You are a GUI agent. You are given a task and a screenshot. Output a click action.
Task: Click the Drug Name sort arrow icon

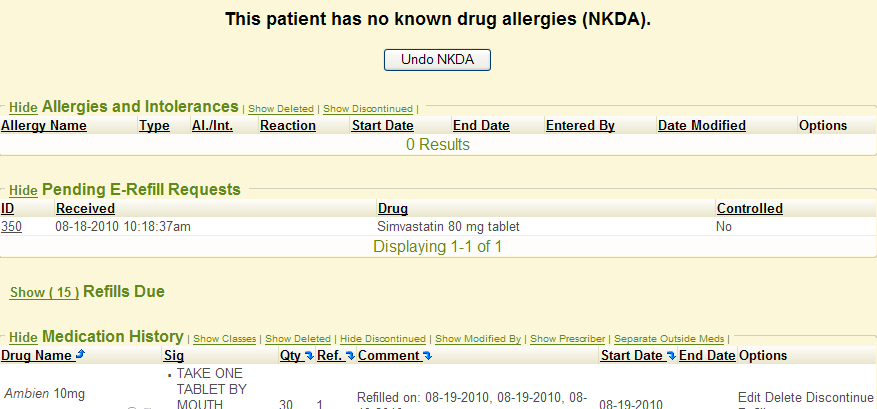(80, 355)
